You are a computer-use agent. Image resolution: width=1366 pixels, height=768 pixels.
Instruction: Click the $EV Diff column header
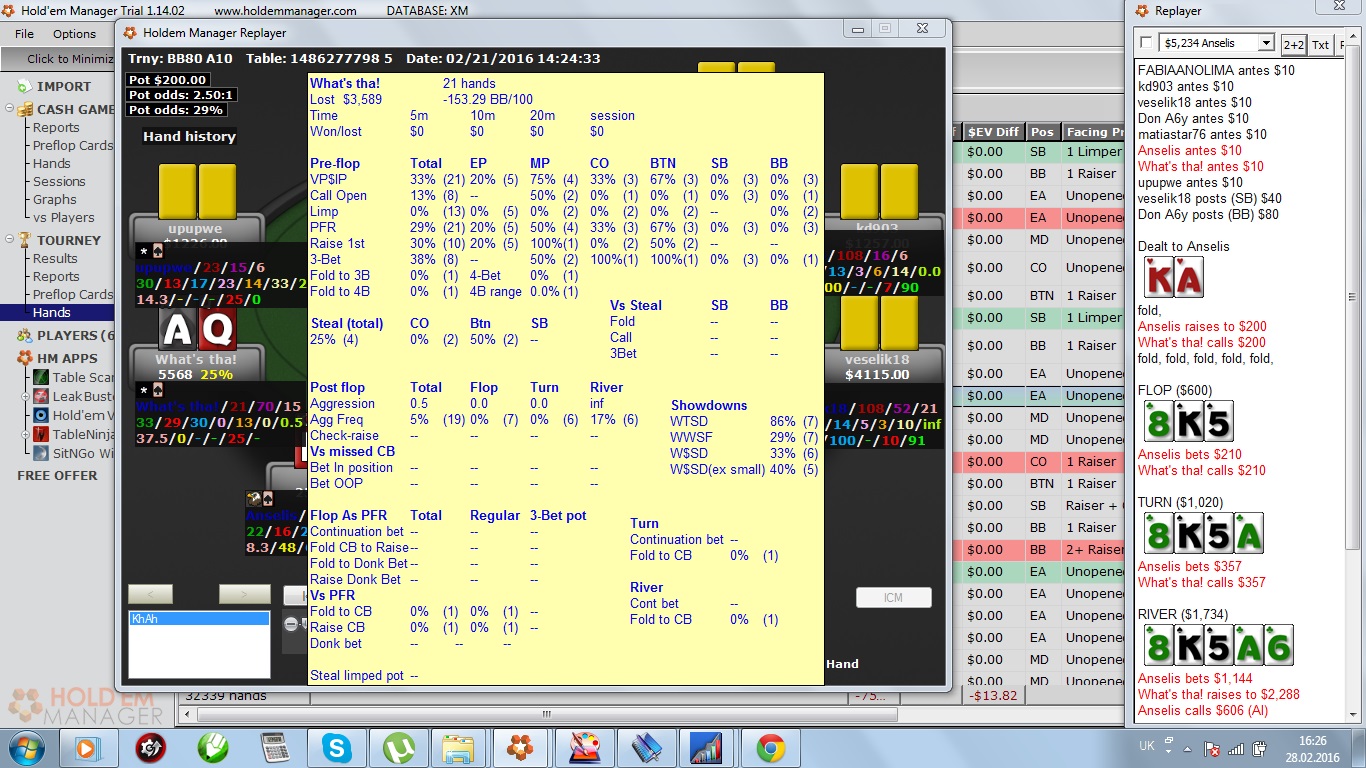click(994, 131)
